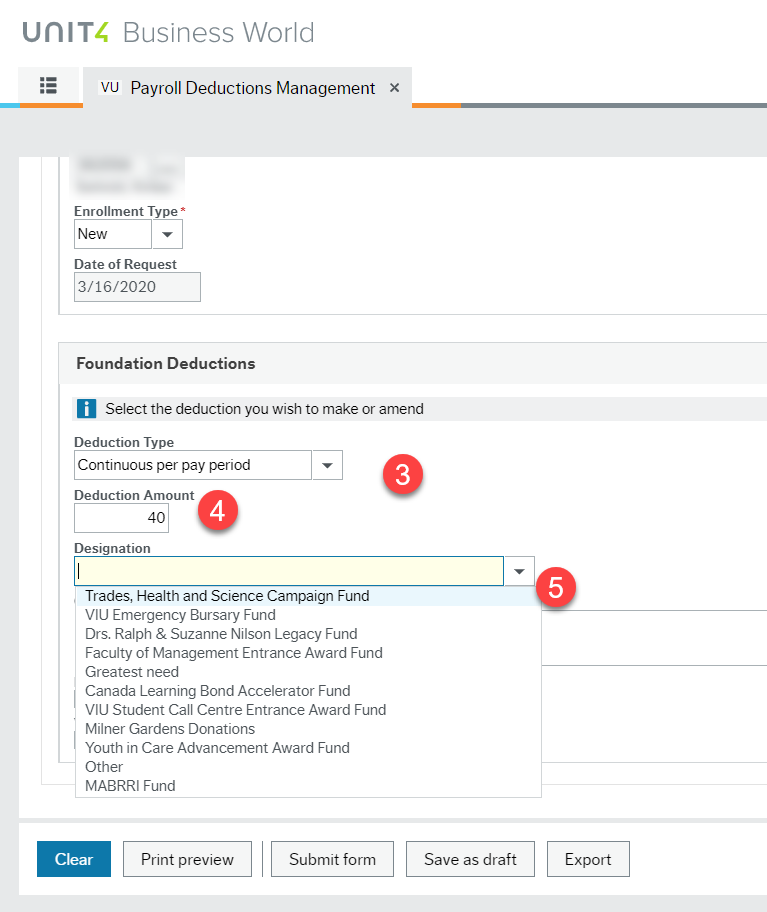
Task: Open the hamburger menu icon
Action: (x=48, y=86)
